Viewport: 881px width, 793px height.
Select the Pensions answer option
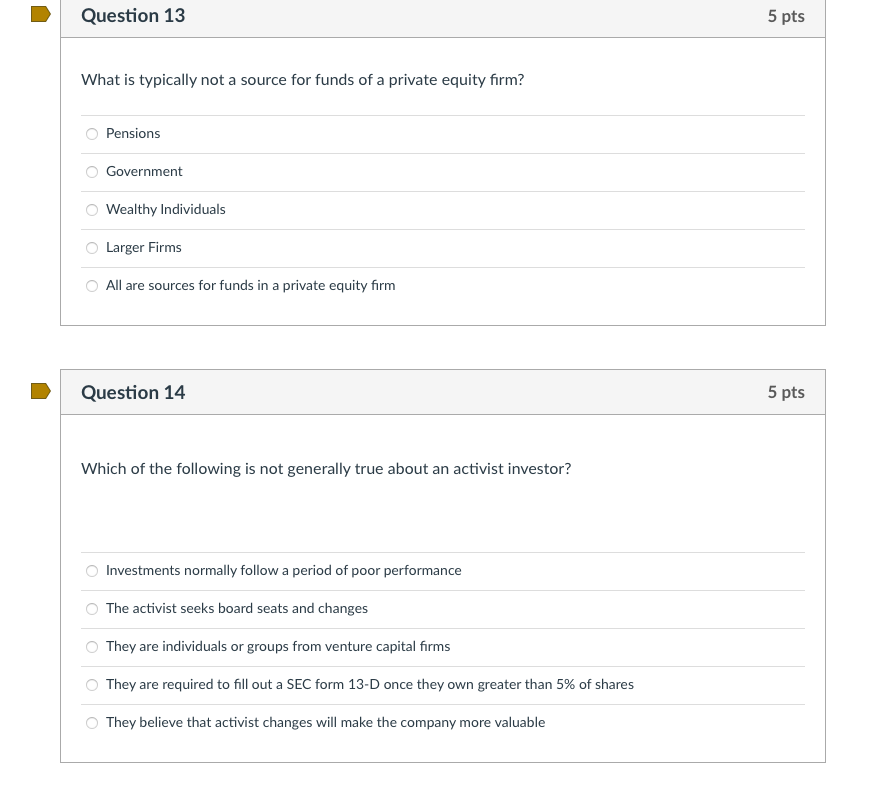92,134
